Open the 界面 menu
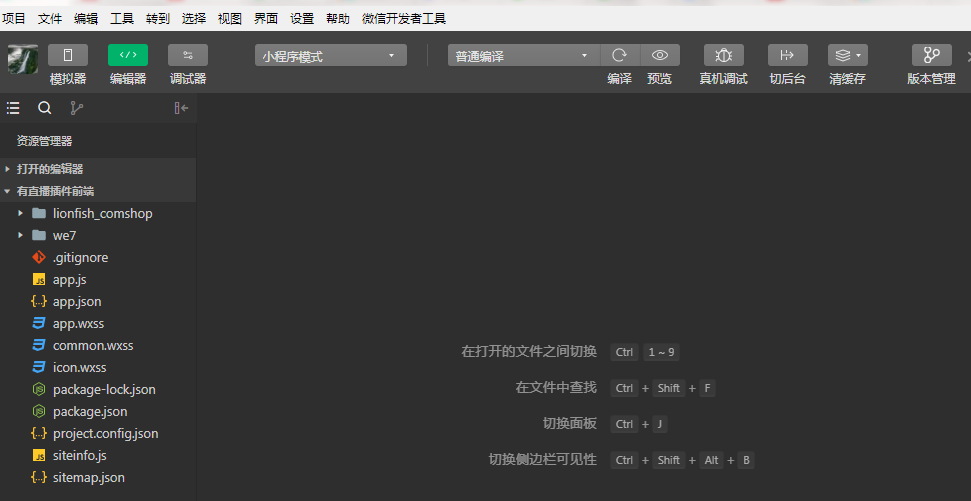 tap(266, 19)
